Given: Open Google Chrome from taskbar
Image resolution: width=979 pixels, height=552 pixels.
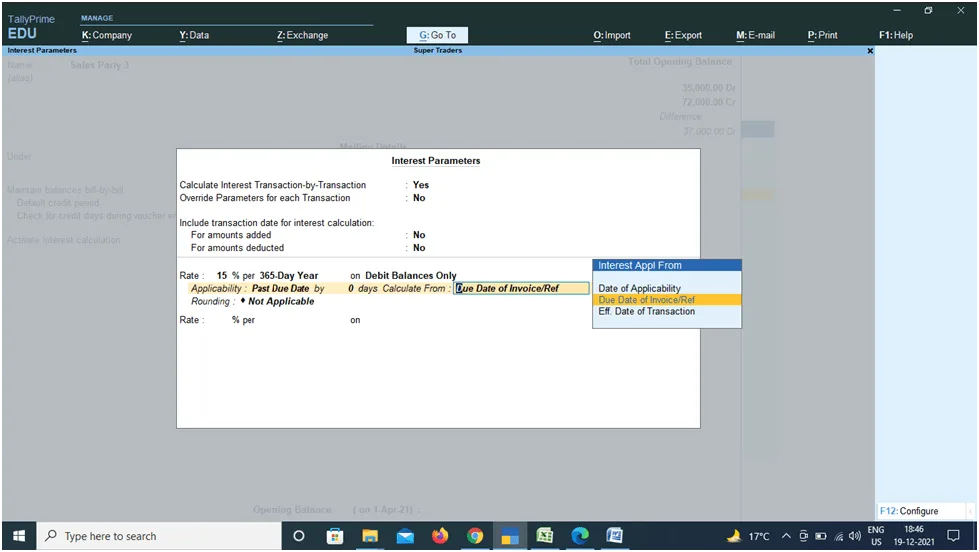Looking at the screenshot, I should tap(475, 536).
